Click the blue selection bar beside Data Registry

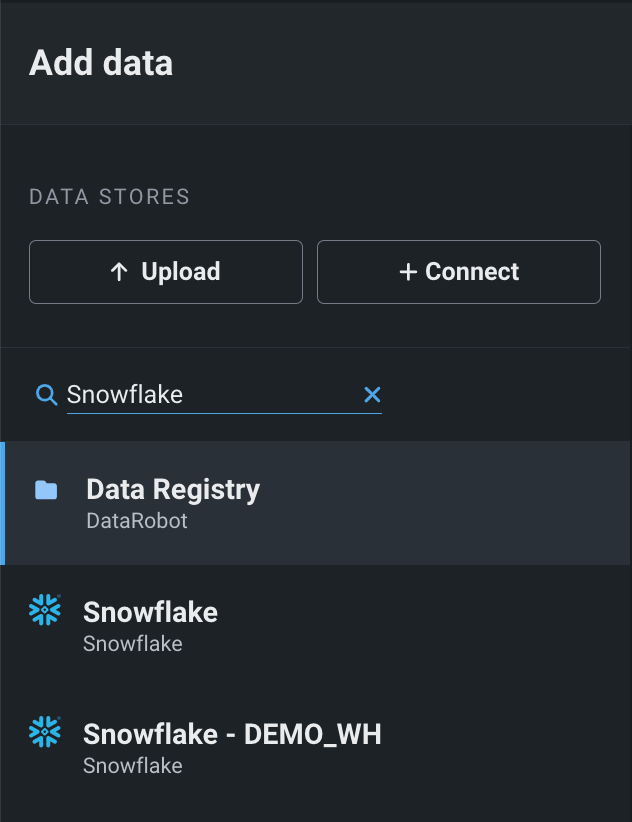coord(3,503)
